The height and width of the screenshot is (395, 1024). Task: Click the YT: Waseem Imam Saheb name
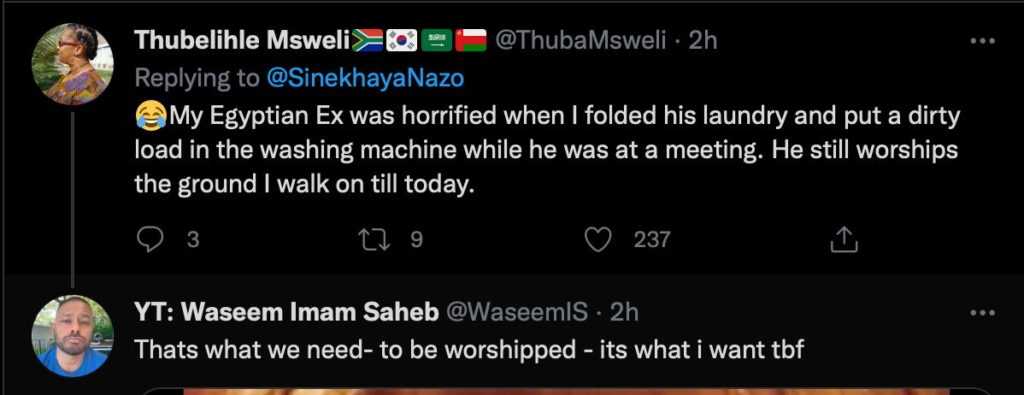(287, 313)
